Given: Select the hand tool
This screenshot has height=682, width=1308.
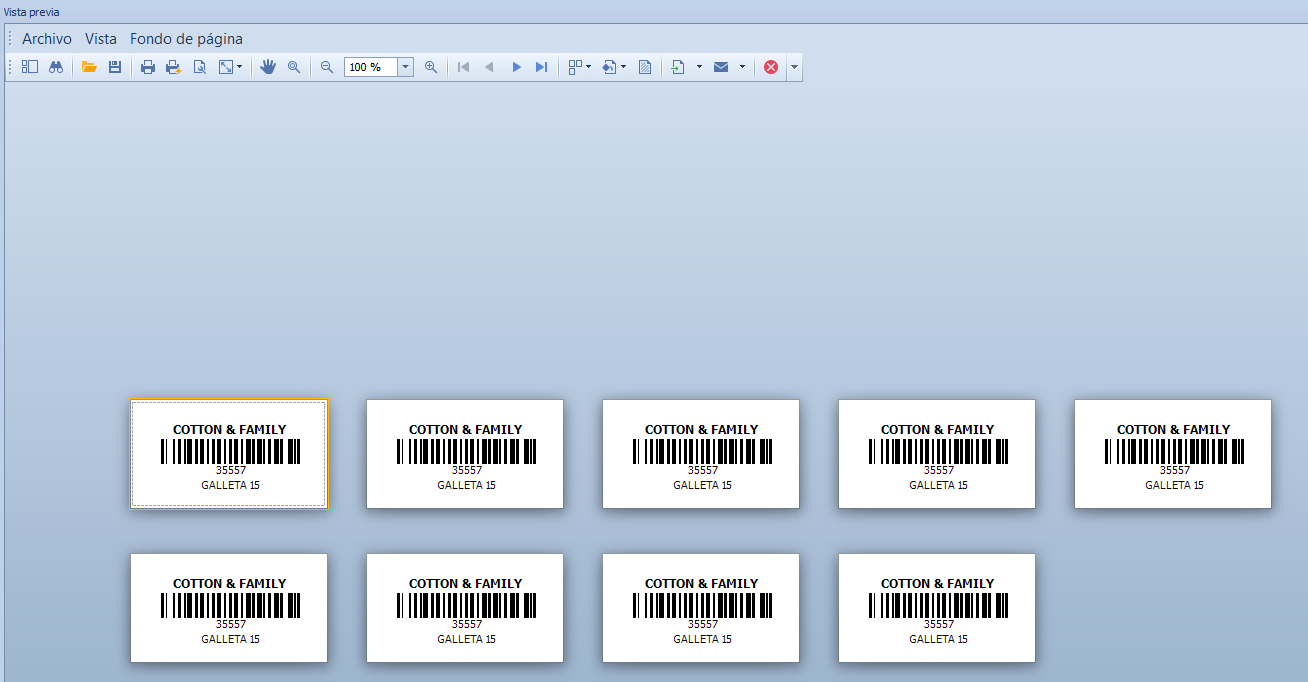Looking at the screenshot, I should [x=268, y=67].
